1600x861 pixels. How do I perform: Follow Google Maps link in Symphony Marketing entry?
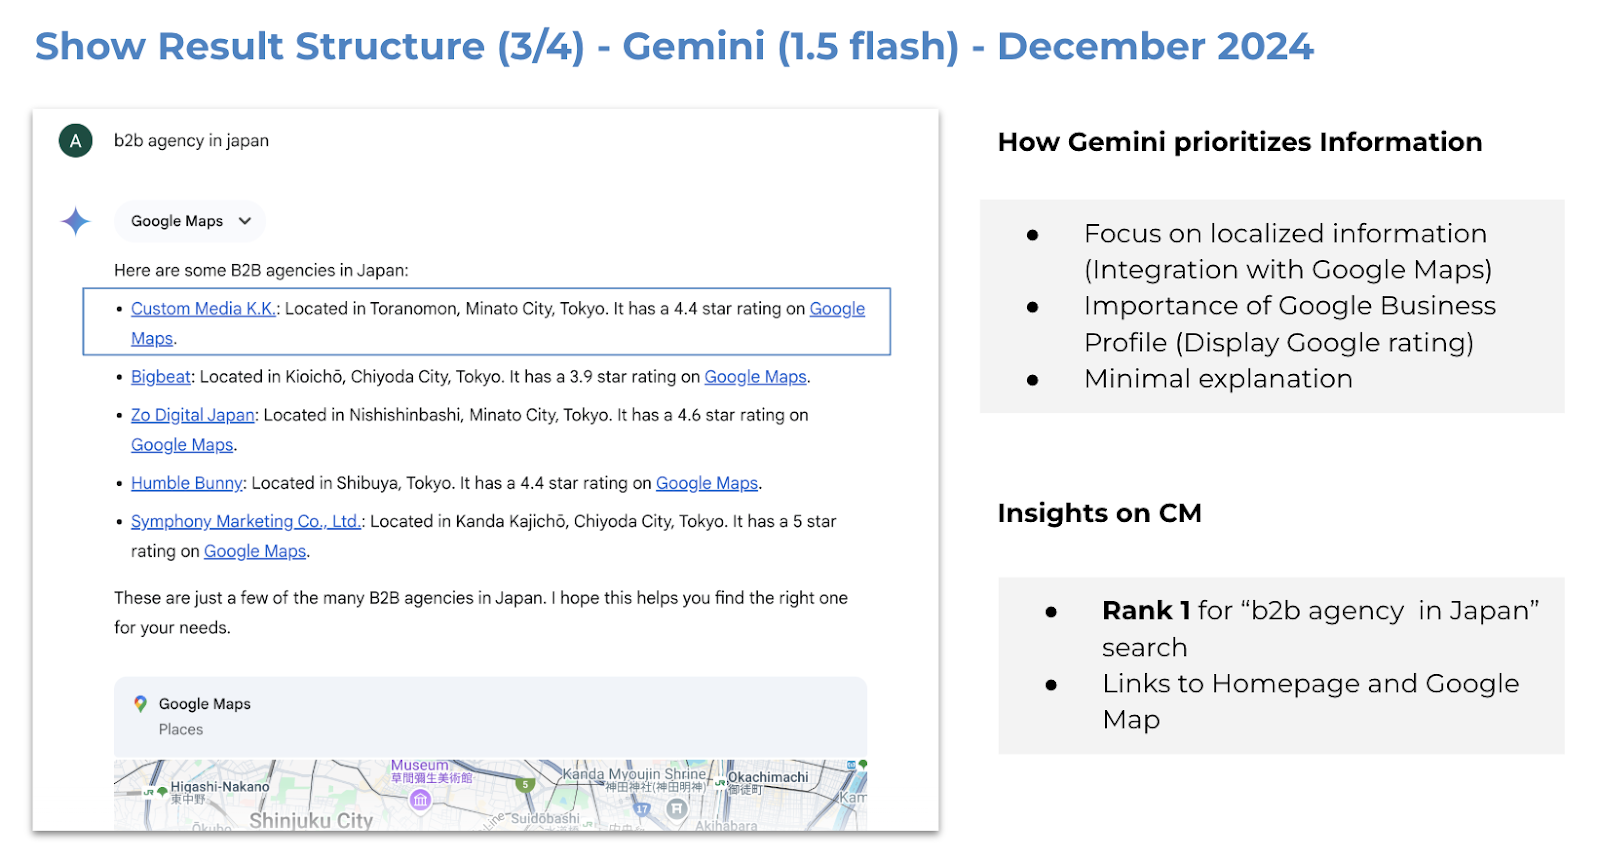tap(255, 551)
